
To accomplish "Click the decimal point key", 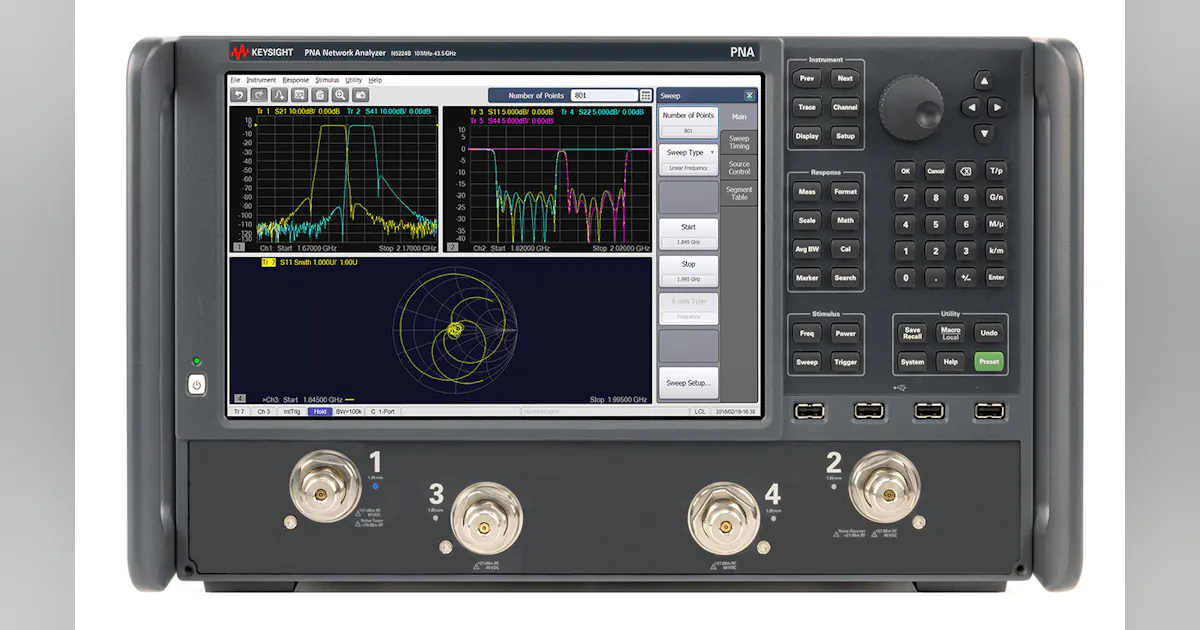I will 935,278.
